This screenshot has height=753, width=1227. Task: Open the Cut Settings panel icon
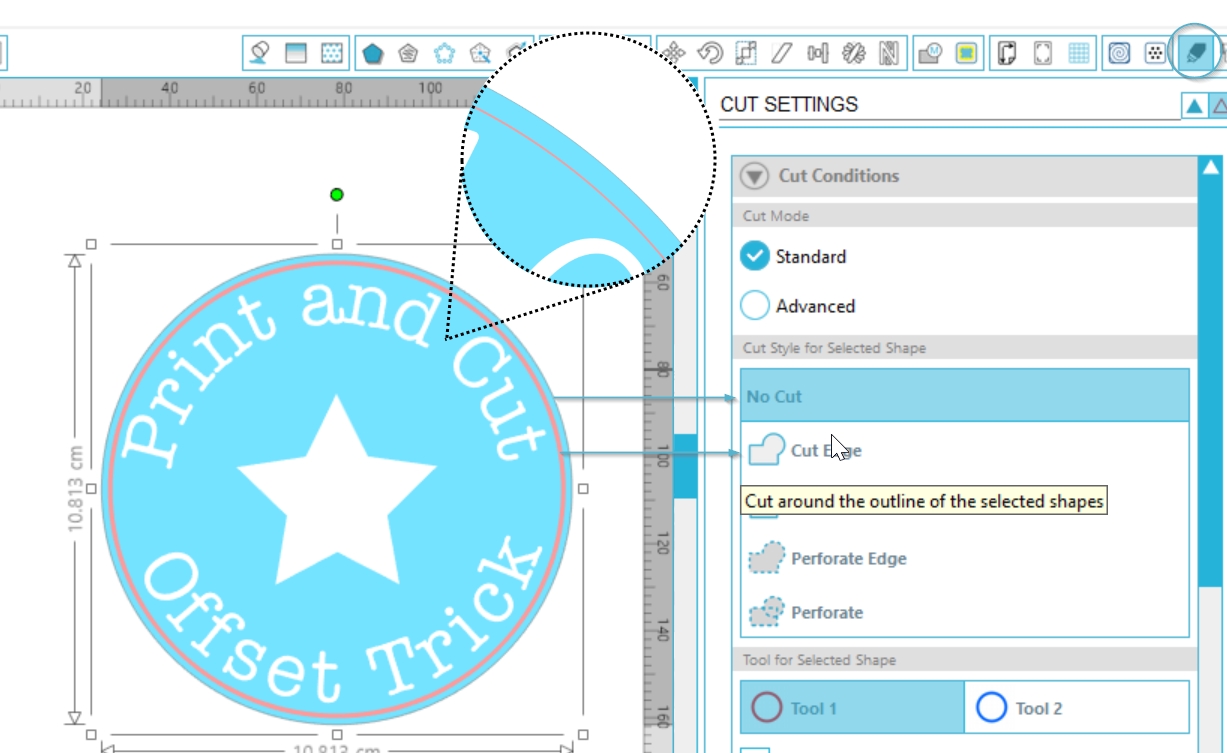1195,53
